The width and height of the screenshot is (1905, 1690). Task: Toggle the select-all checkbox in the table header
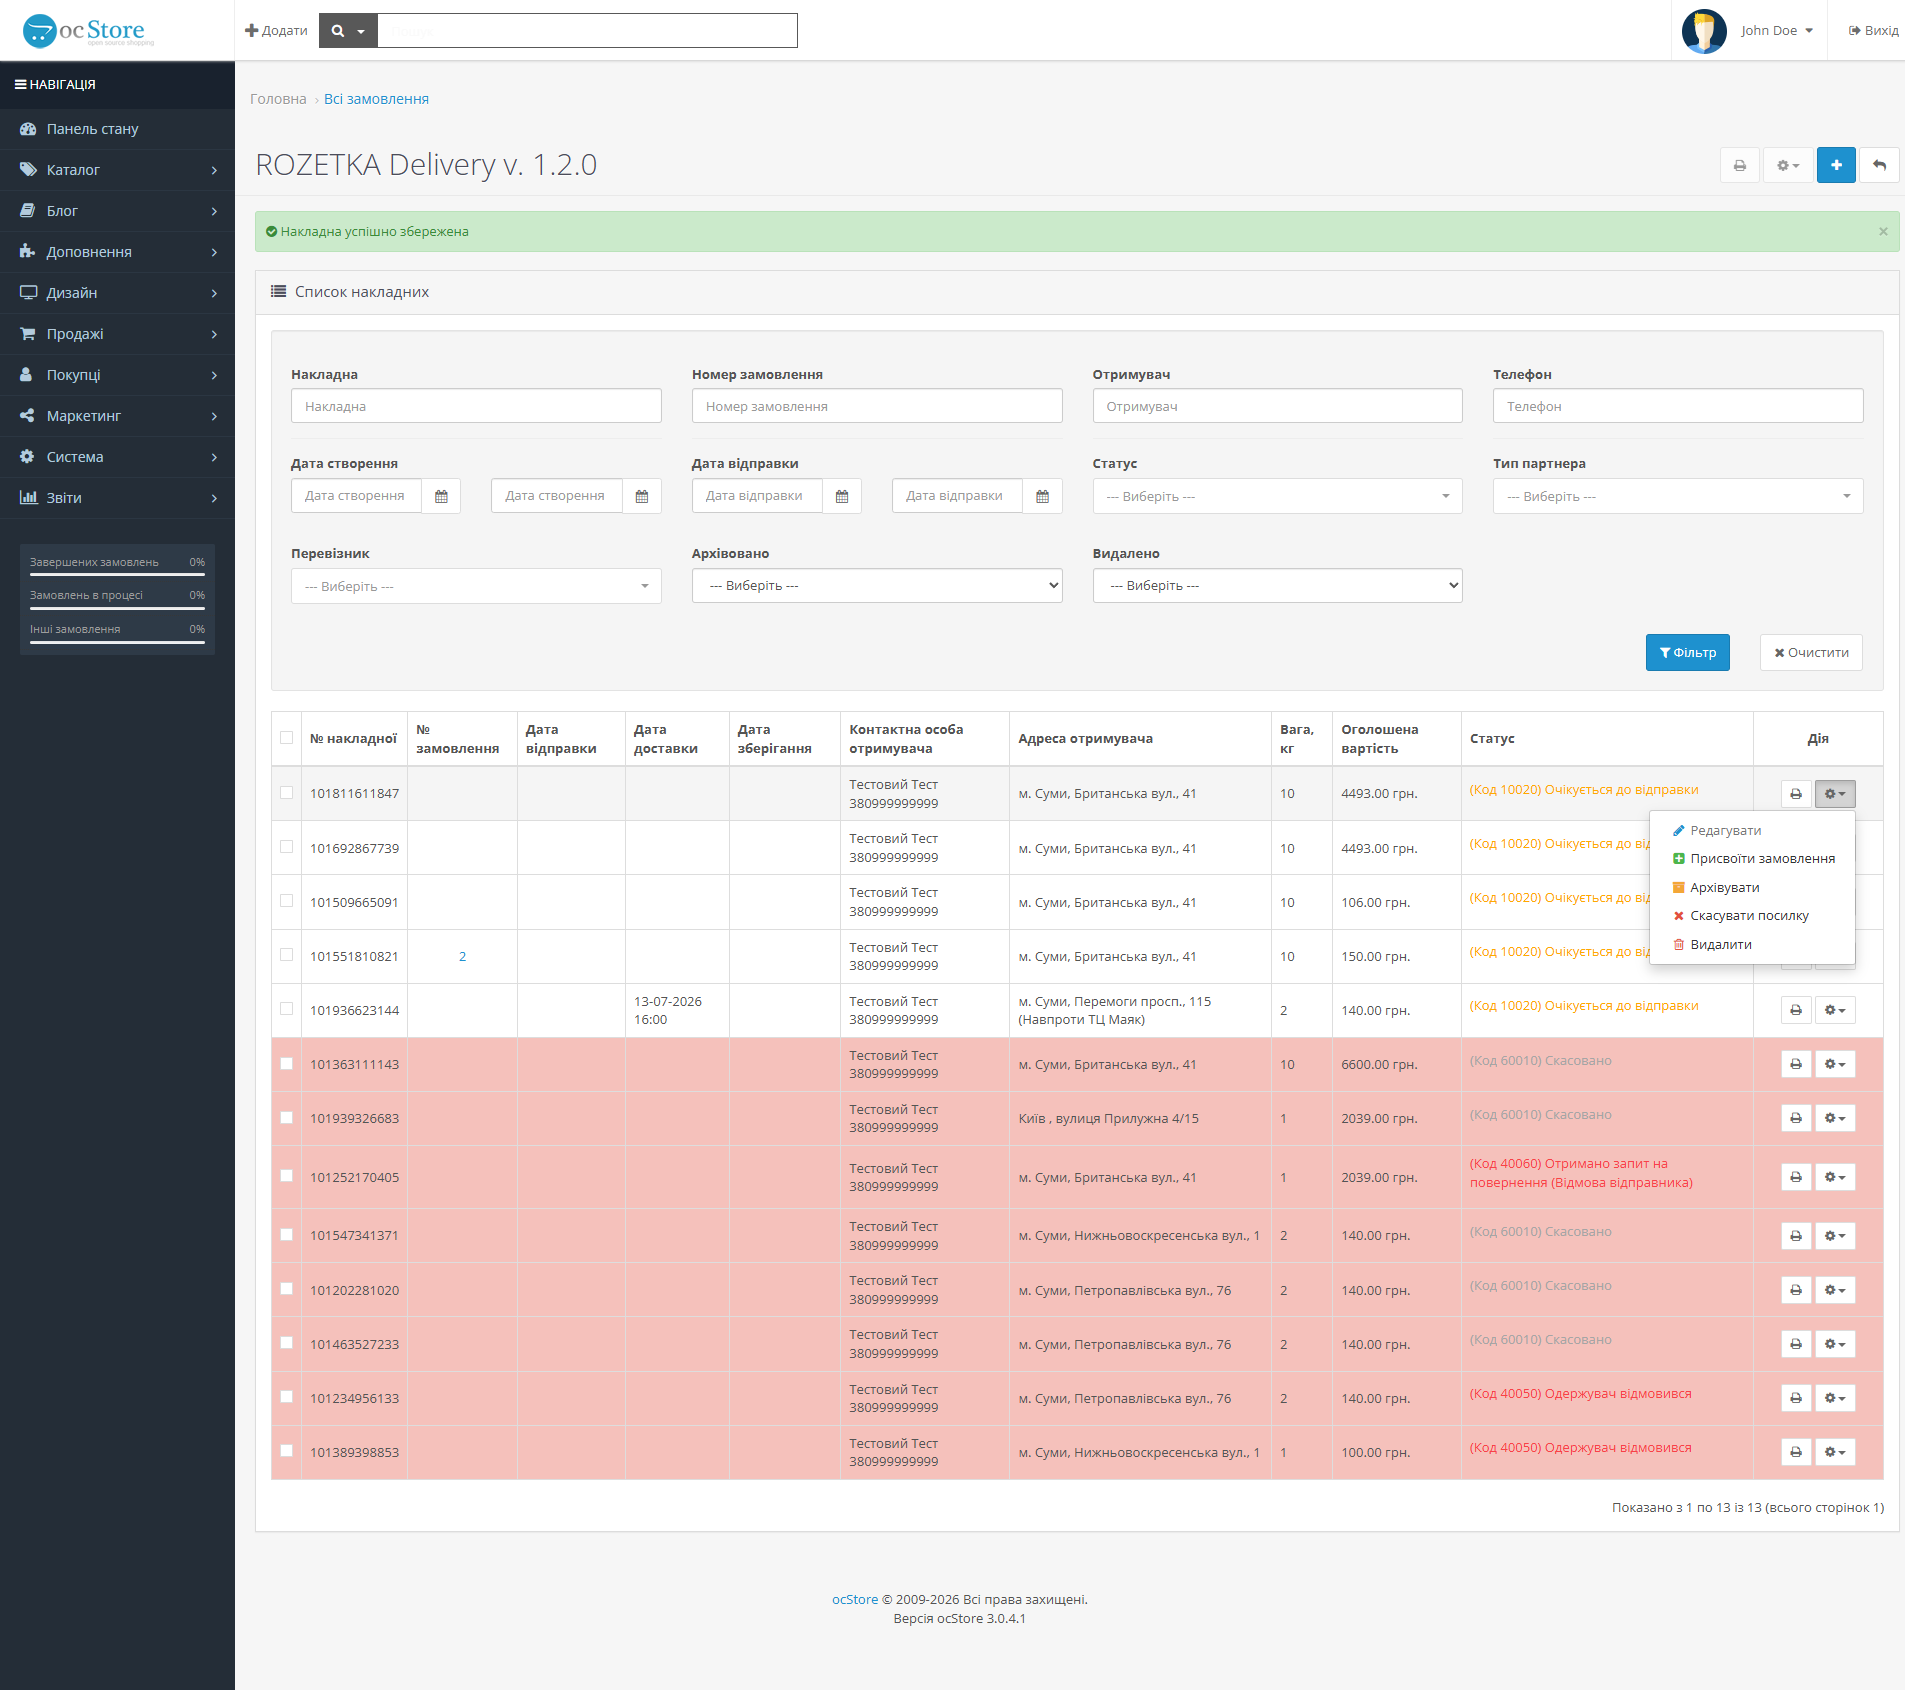[287, 738]
